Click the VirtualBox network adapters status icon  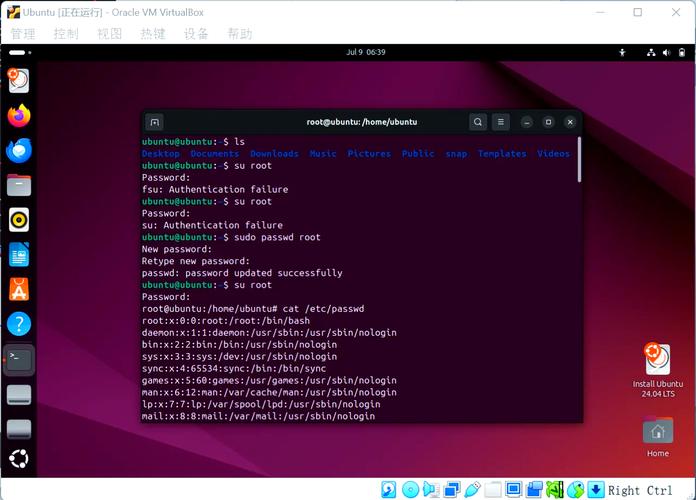451,490
